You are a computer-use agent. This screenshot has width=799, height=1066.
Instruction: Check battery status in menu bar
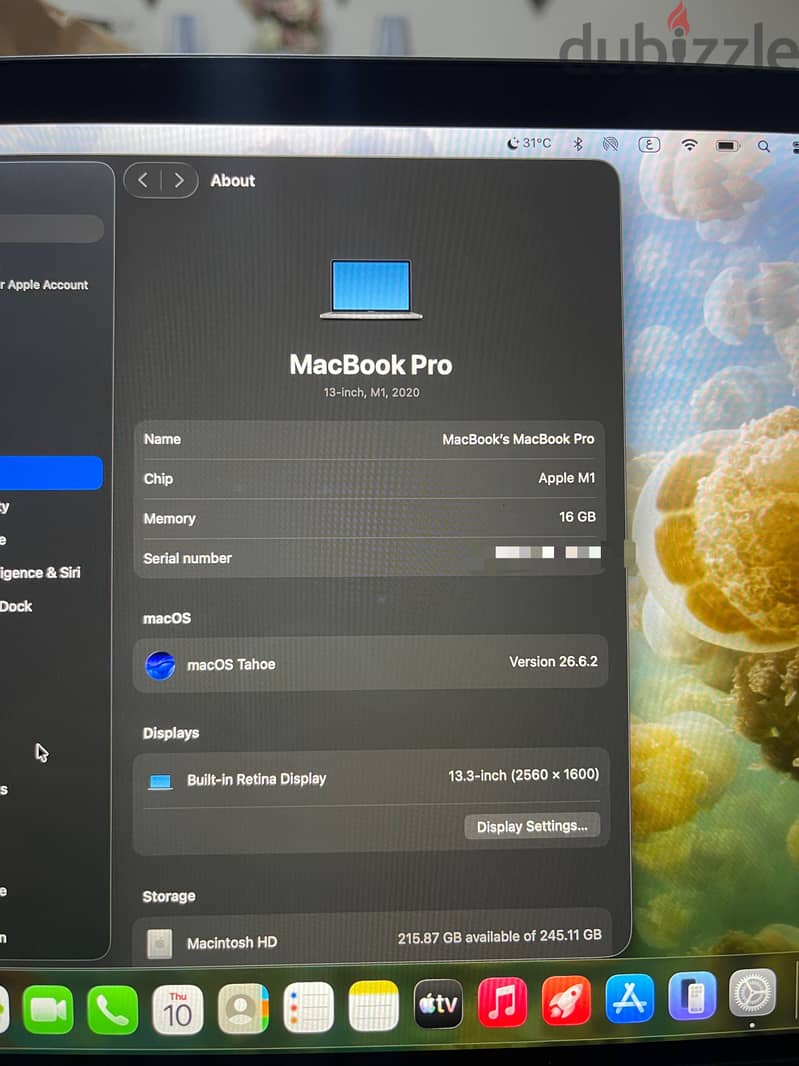[x=727, y=145]
